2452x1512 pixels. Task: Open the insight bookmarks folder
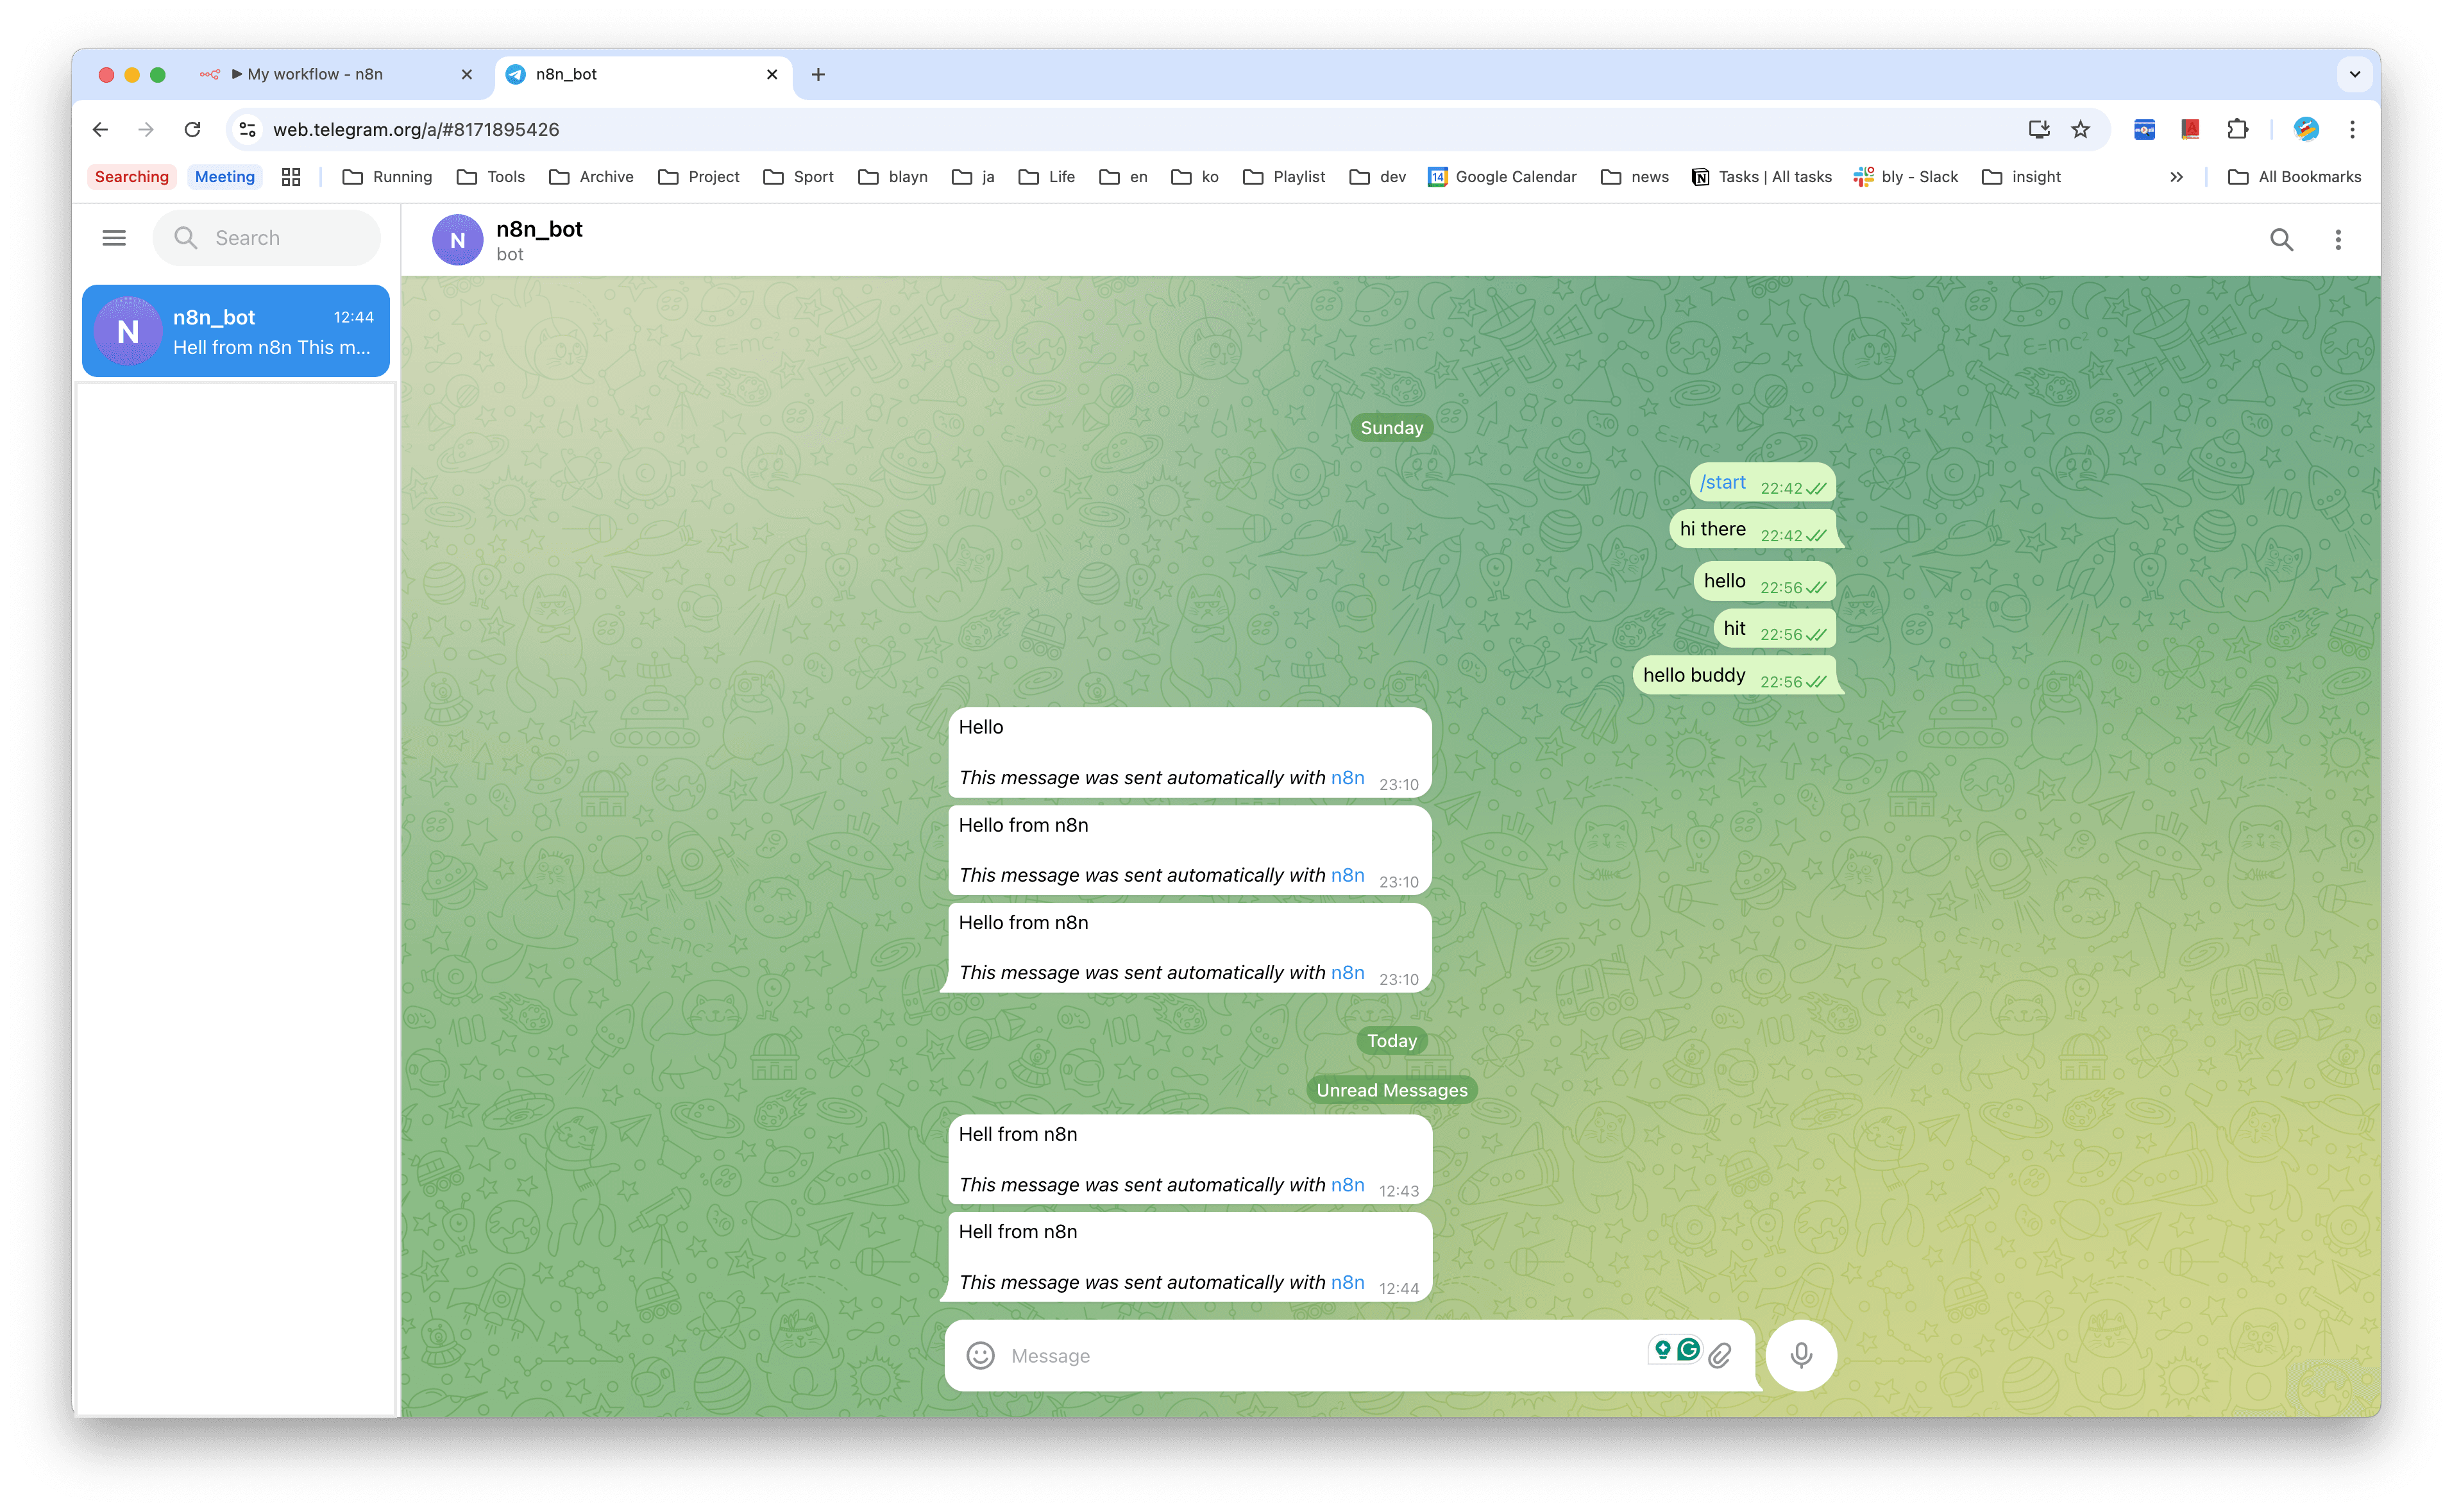coord(2022,177)
